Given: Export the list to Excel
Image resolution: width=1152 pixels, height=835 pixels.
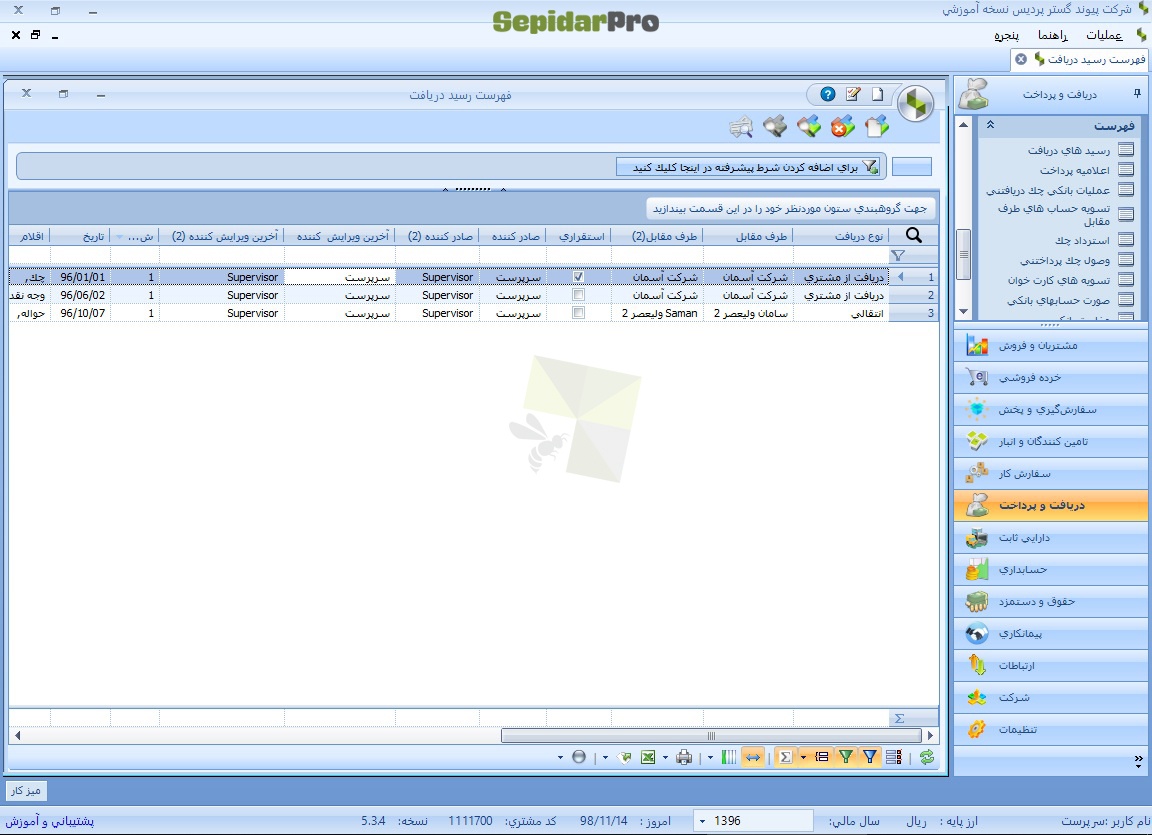Looking at the screenshot, I should point(648,757).
